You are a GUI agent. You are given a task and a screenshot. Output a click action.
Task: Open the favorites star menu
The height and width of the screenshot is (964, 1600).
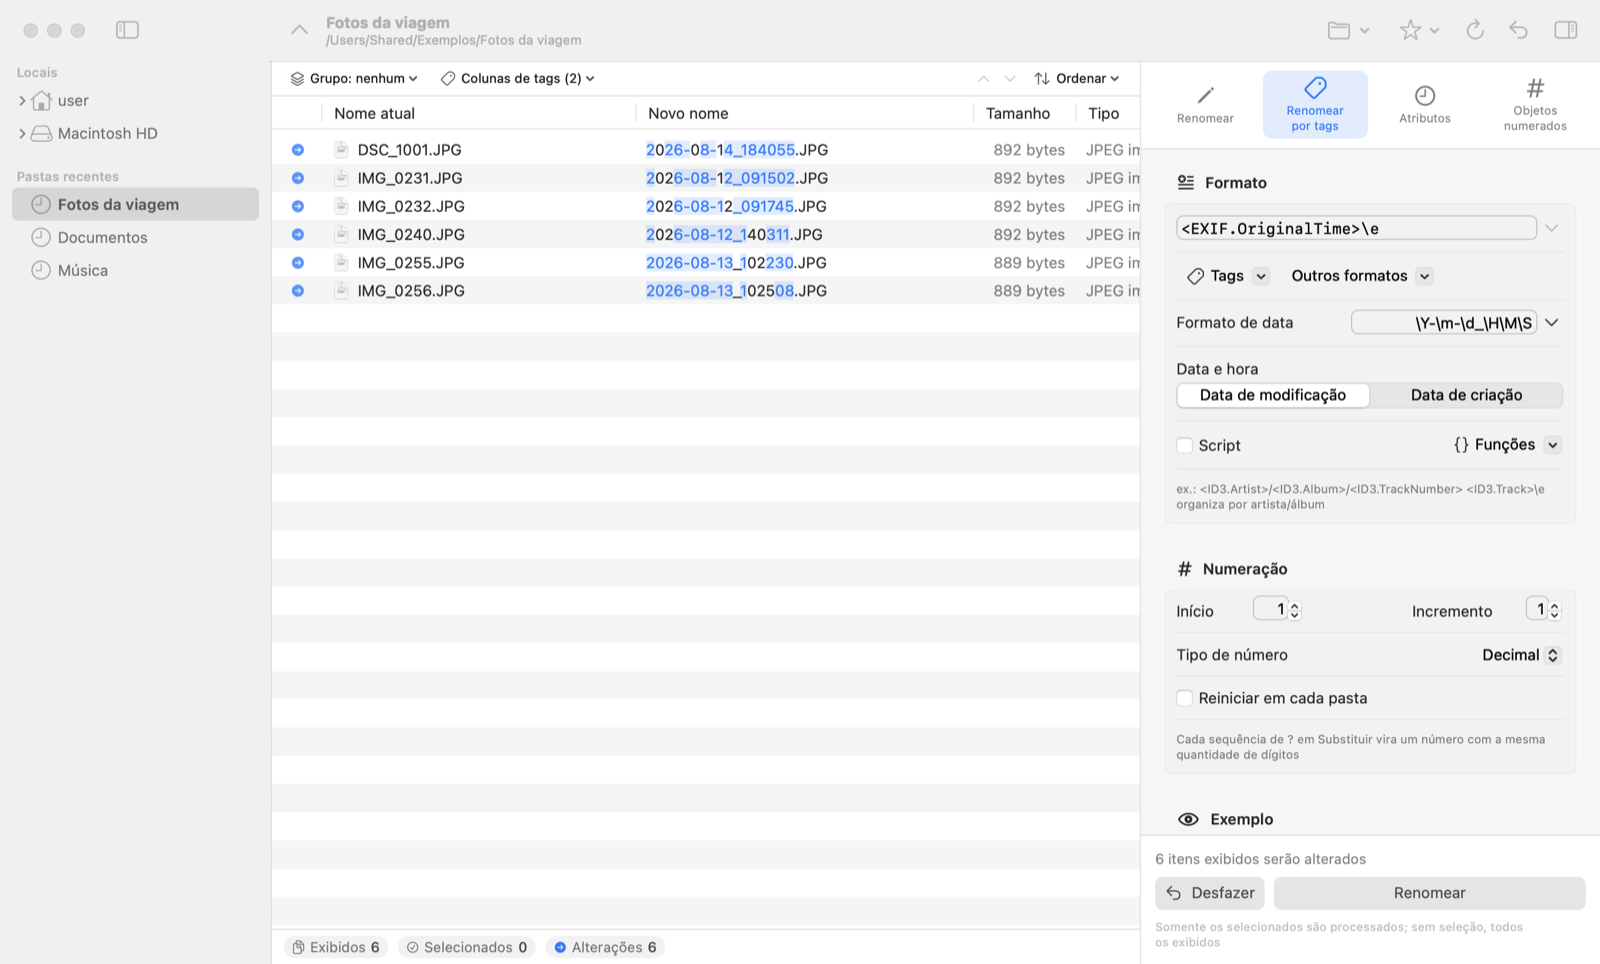tap(1418, 30)
